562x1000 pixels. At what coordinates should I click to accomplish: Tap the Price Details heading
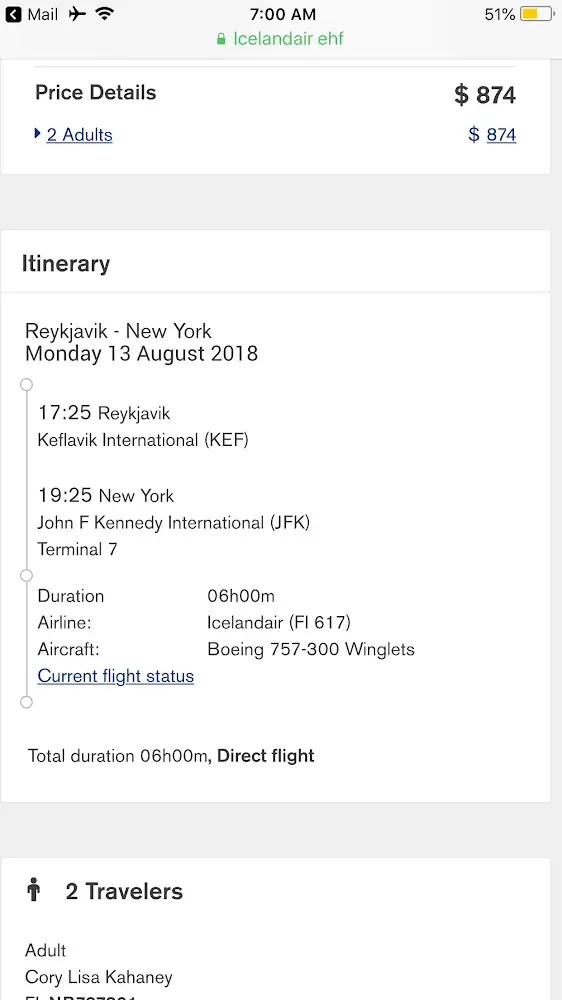point(96,92)
